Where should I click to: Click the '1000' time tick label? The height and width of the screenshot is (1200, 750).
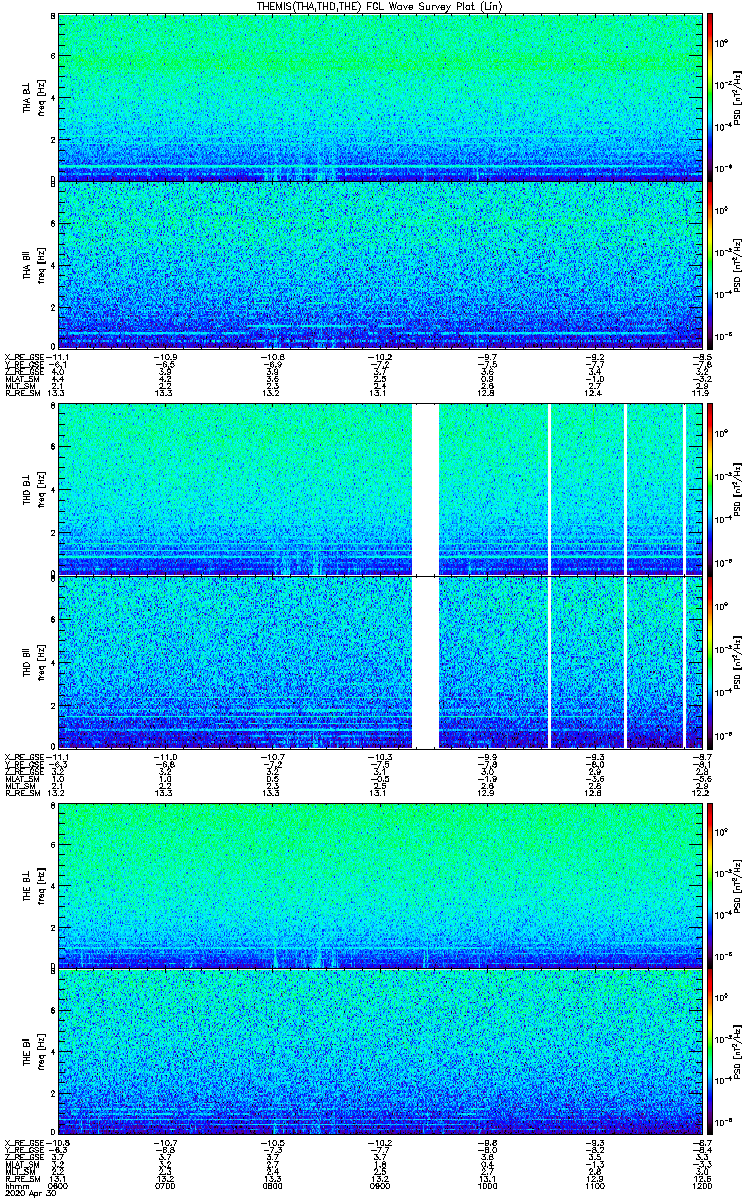point(485,1186)
